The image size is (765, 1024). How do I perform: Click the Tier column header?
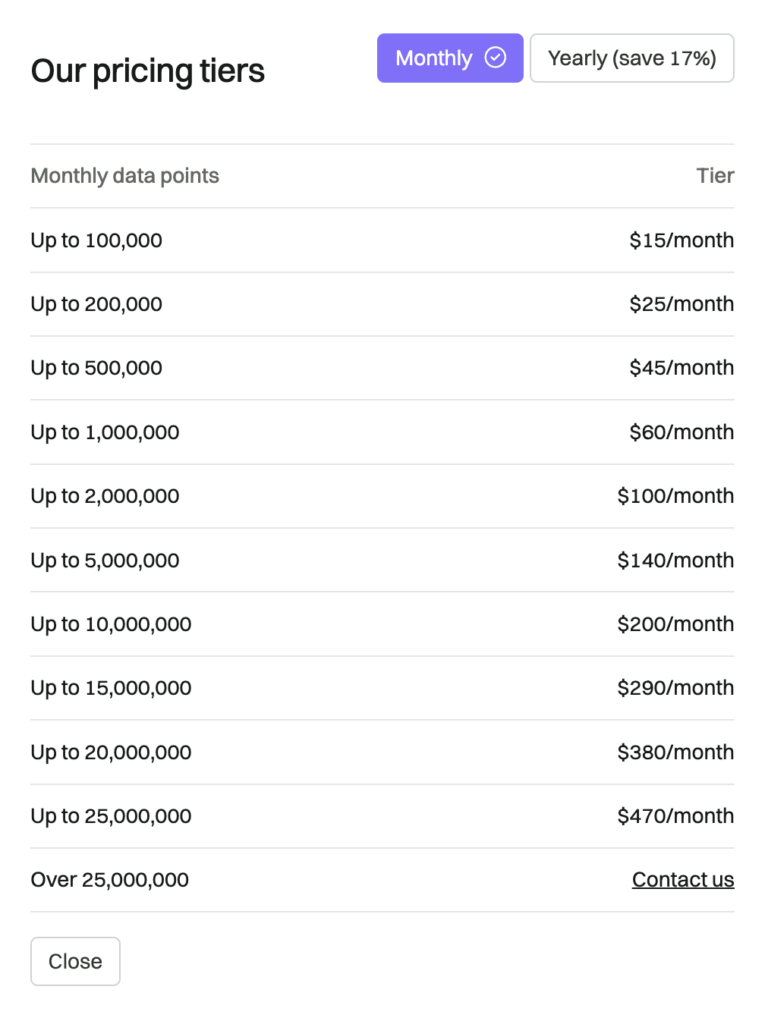coord(715,176)
